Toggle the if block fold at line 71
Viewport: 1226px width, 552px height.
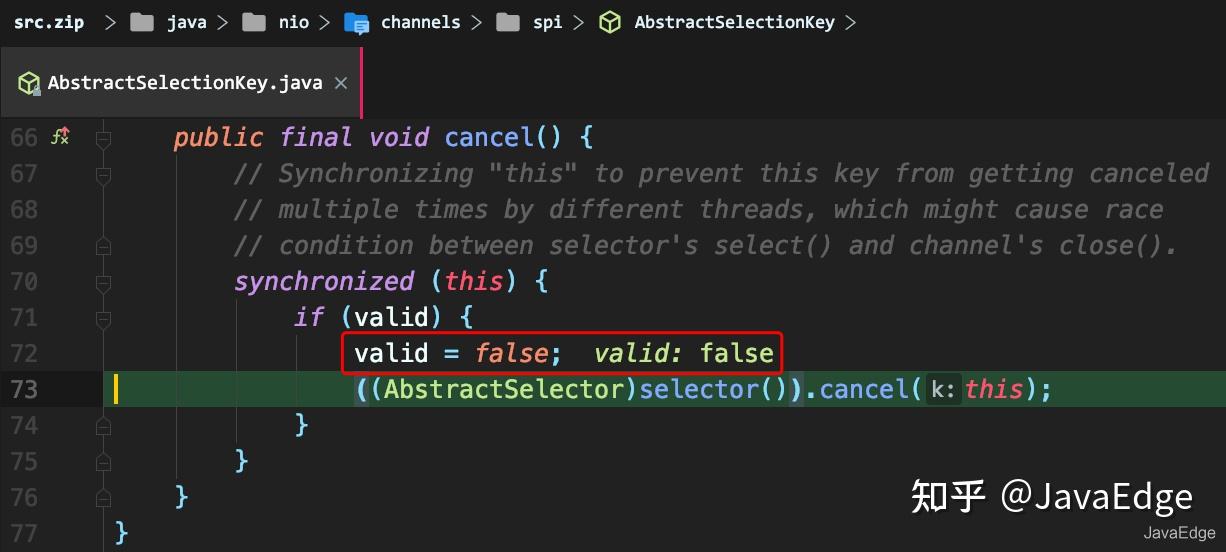(103, 318)
